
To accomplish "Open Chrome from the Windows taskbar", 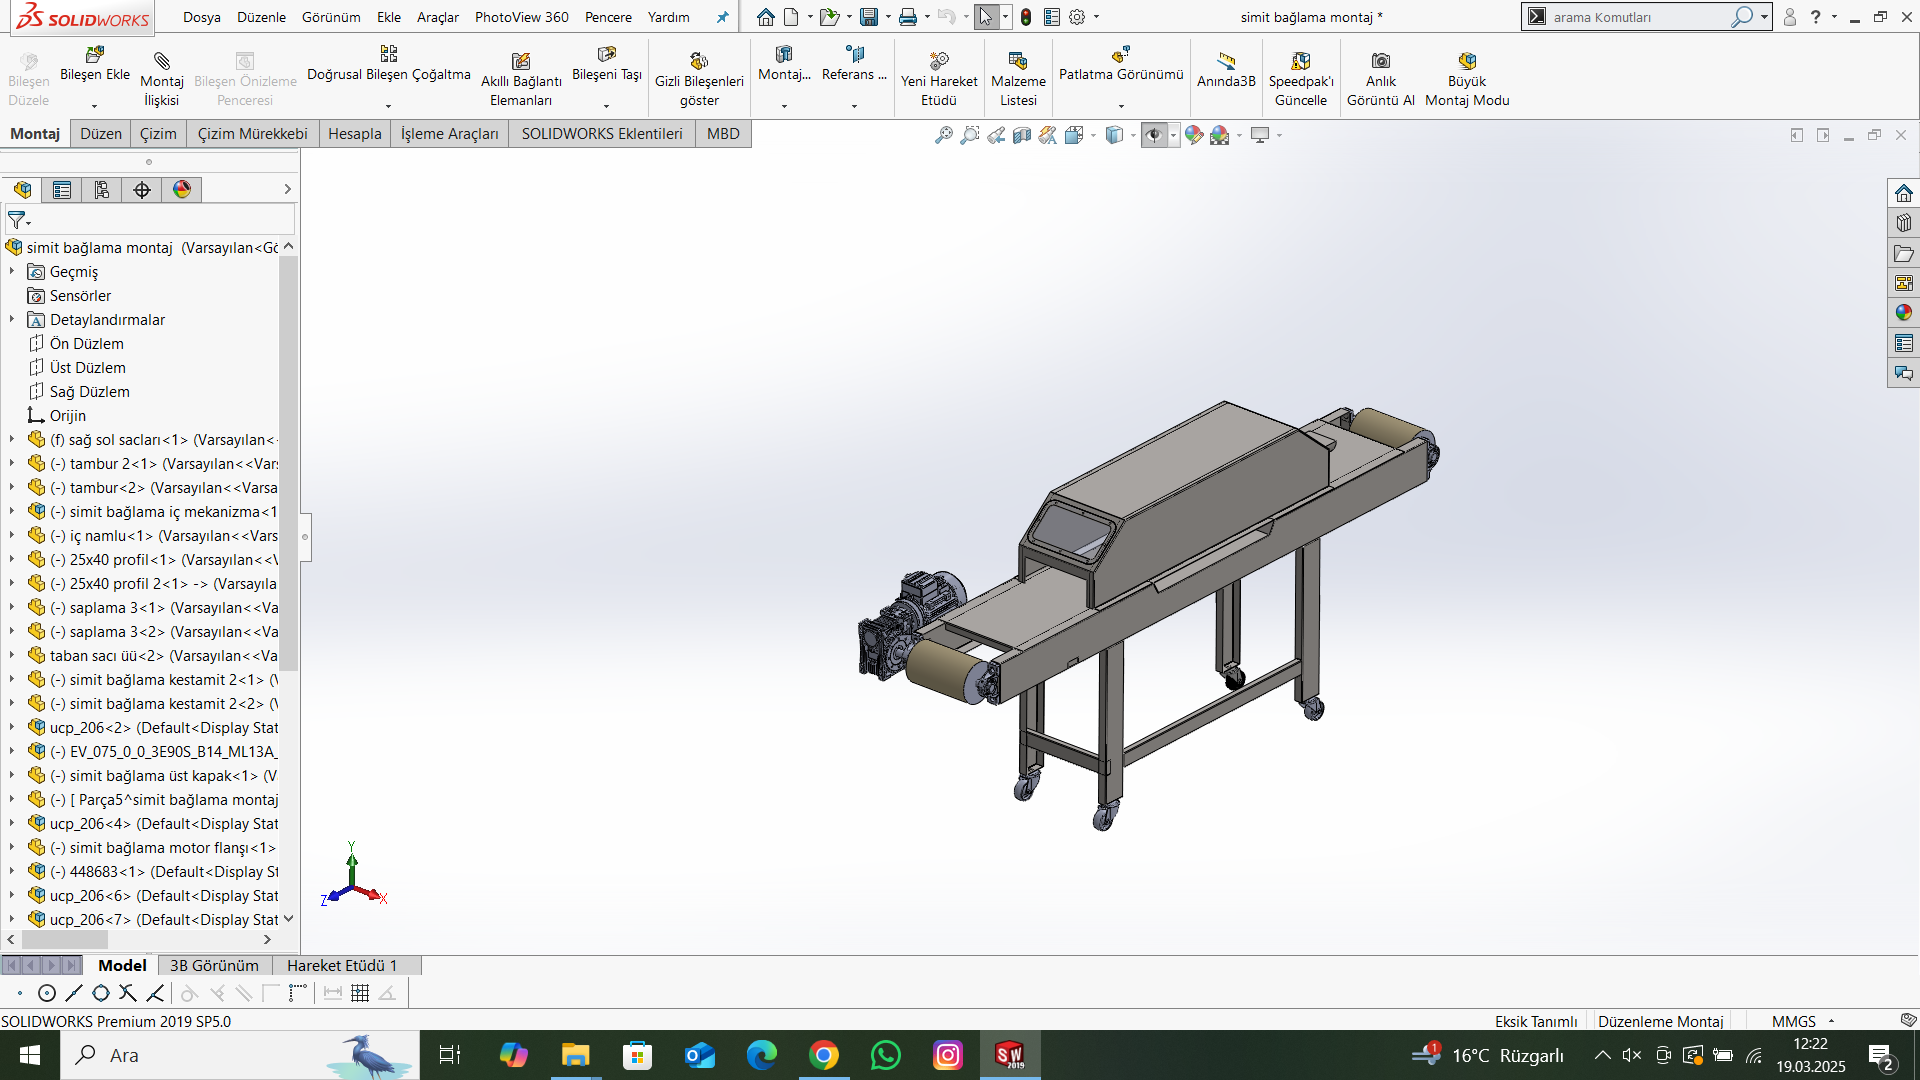I will pos(824,1055).
